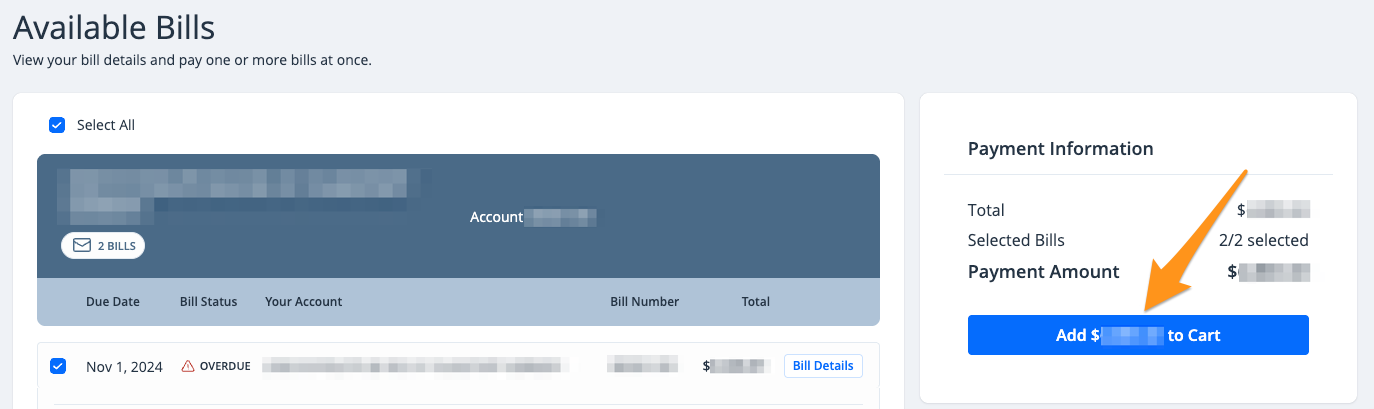This screenshot has width=1374, height=409.
Task: Click the overdue warning triangle icon
Action: pos(188,366)
